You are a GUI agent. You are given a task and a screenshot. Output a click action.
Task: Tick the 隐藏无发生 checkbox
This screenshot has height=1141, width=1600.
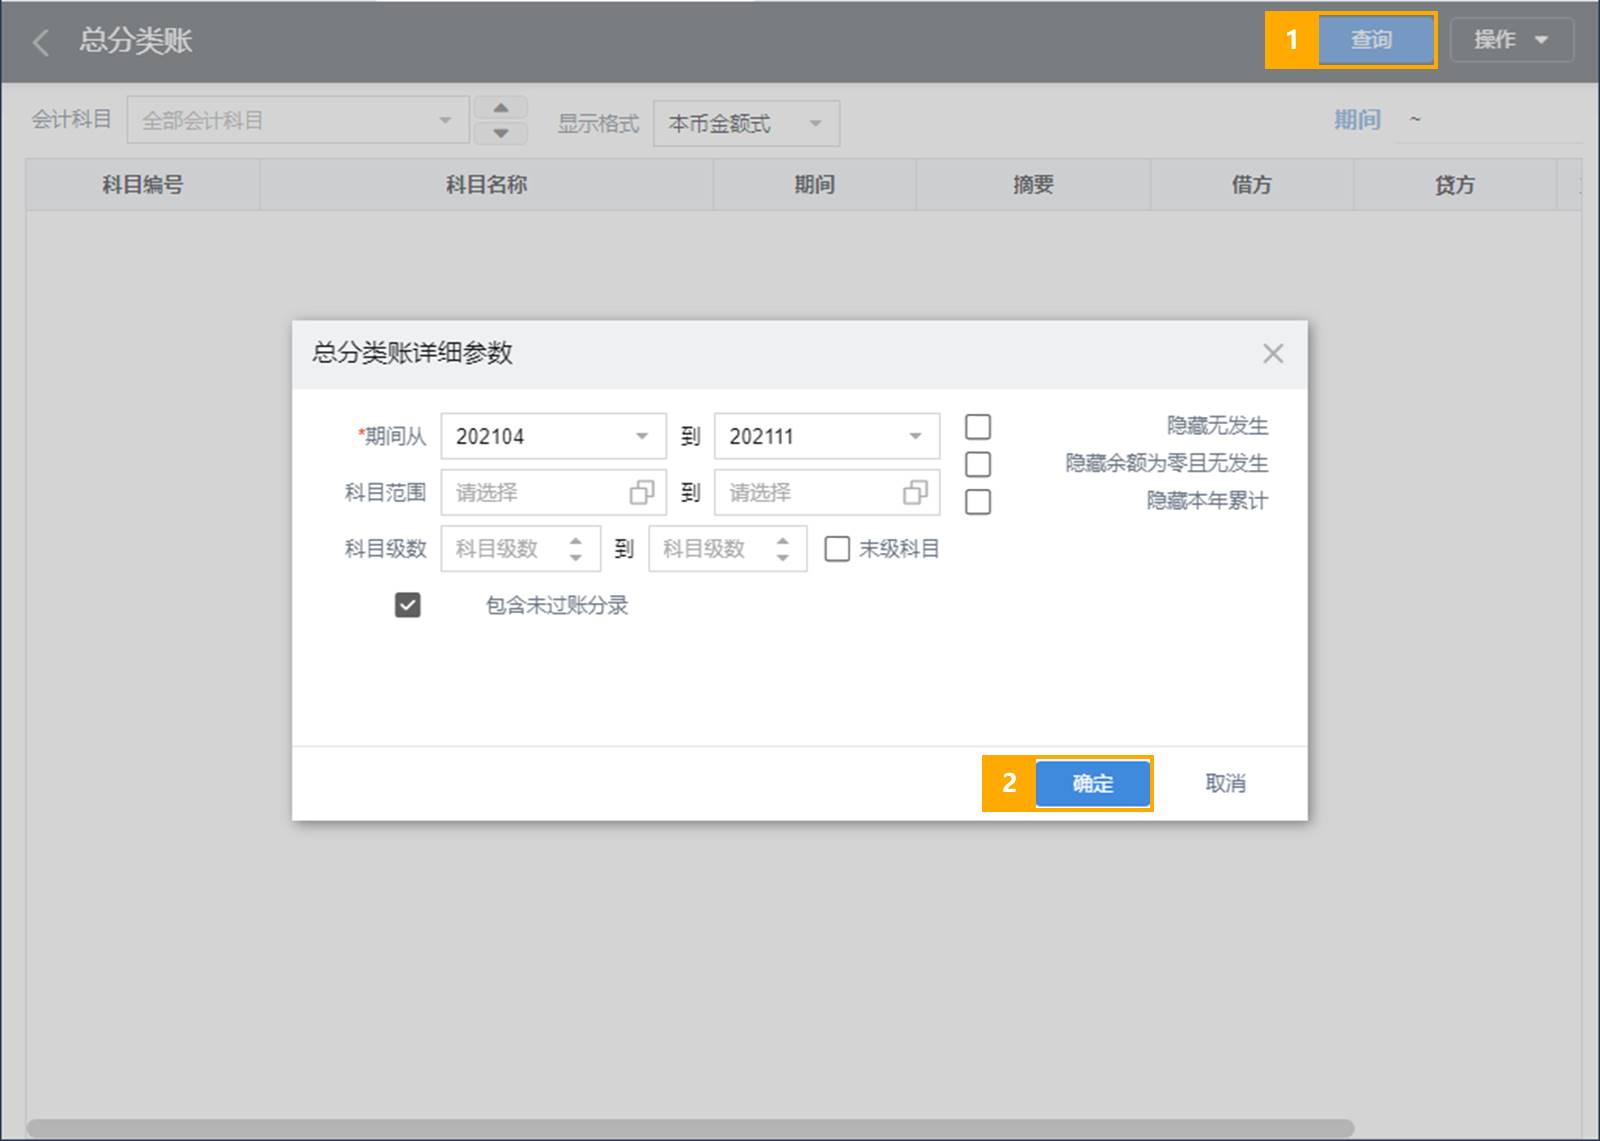click(x=978, y=427)
